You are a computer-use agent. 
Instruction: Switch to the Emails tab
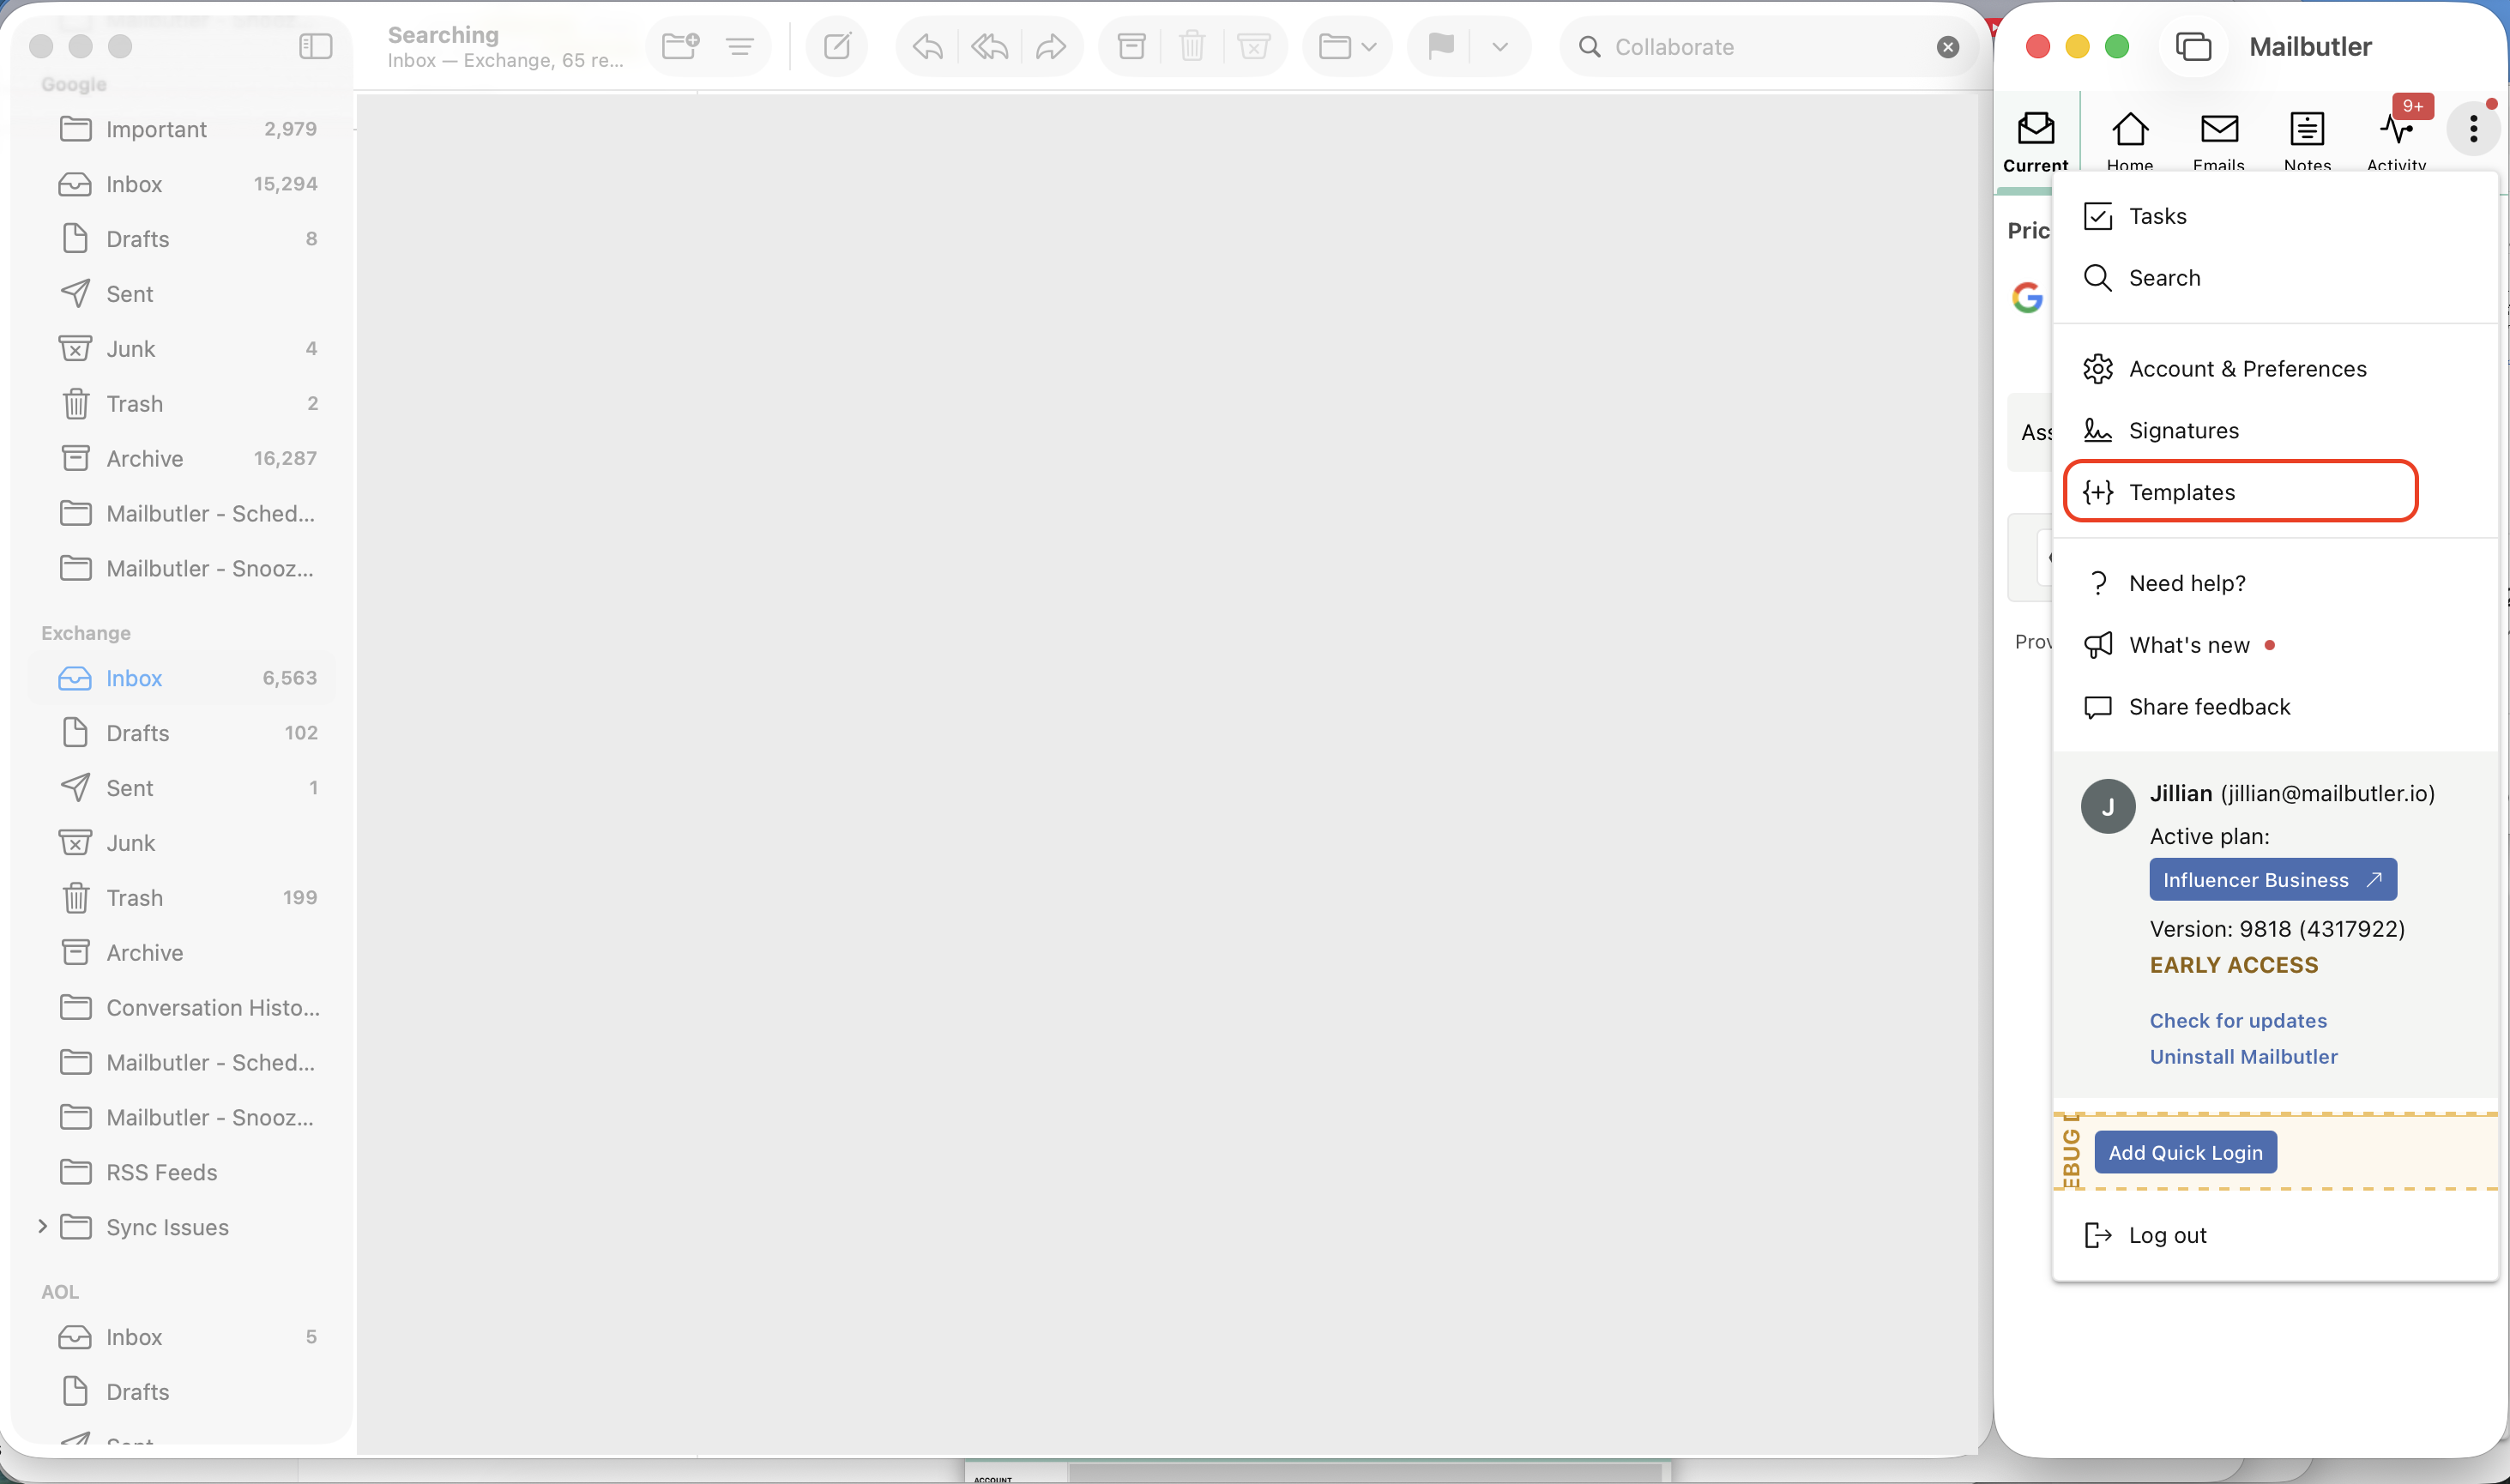[2218, 141]
